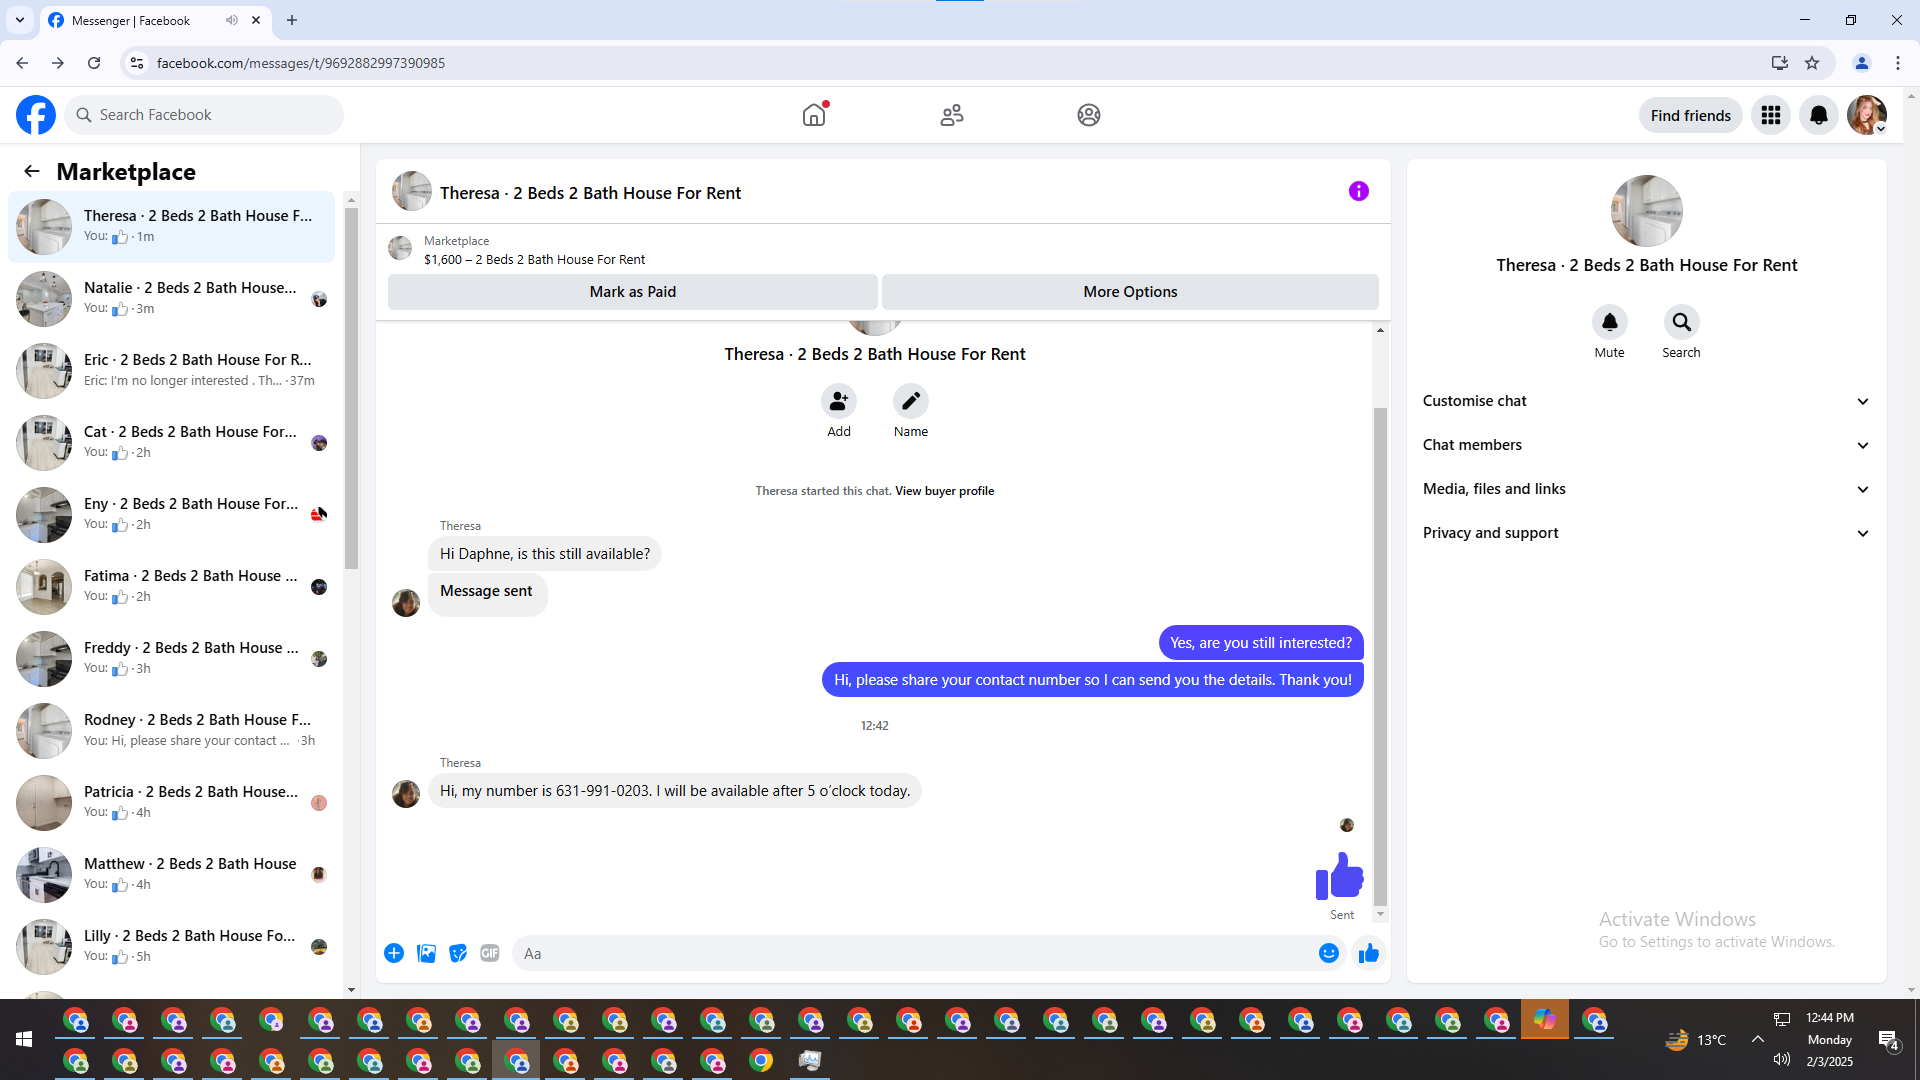
Task: Open Windows Start menu
Action: pyautogui.click(x=24, y=1040)
